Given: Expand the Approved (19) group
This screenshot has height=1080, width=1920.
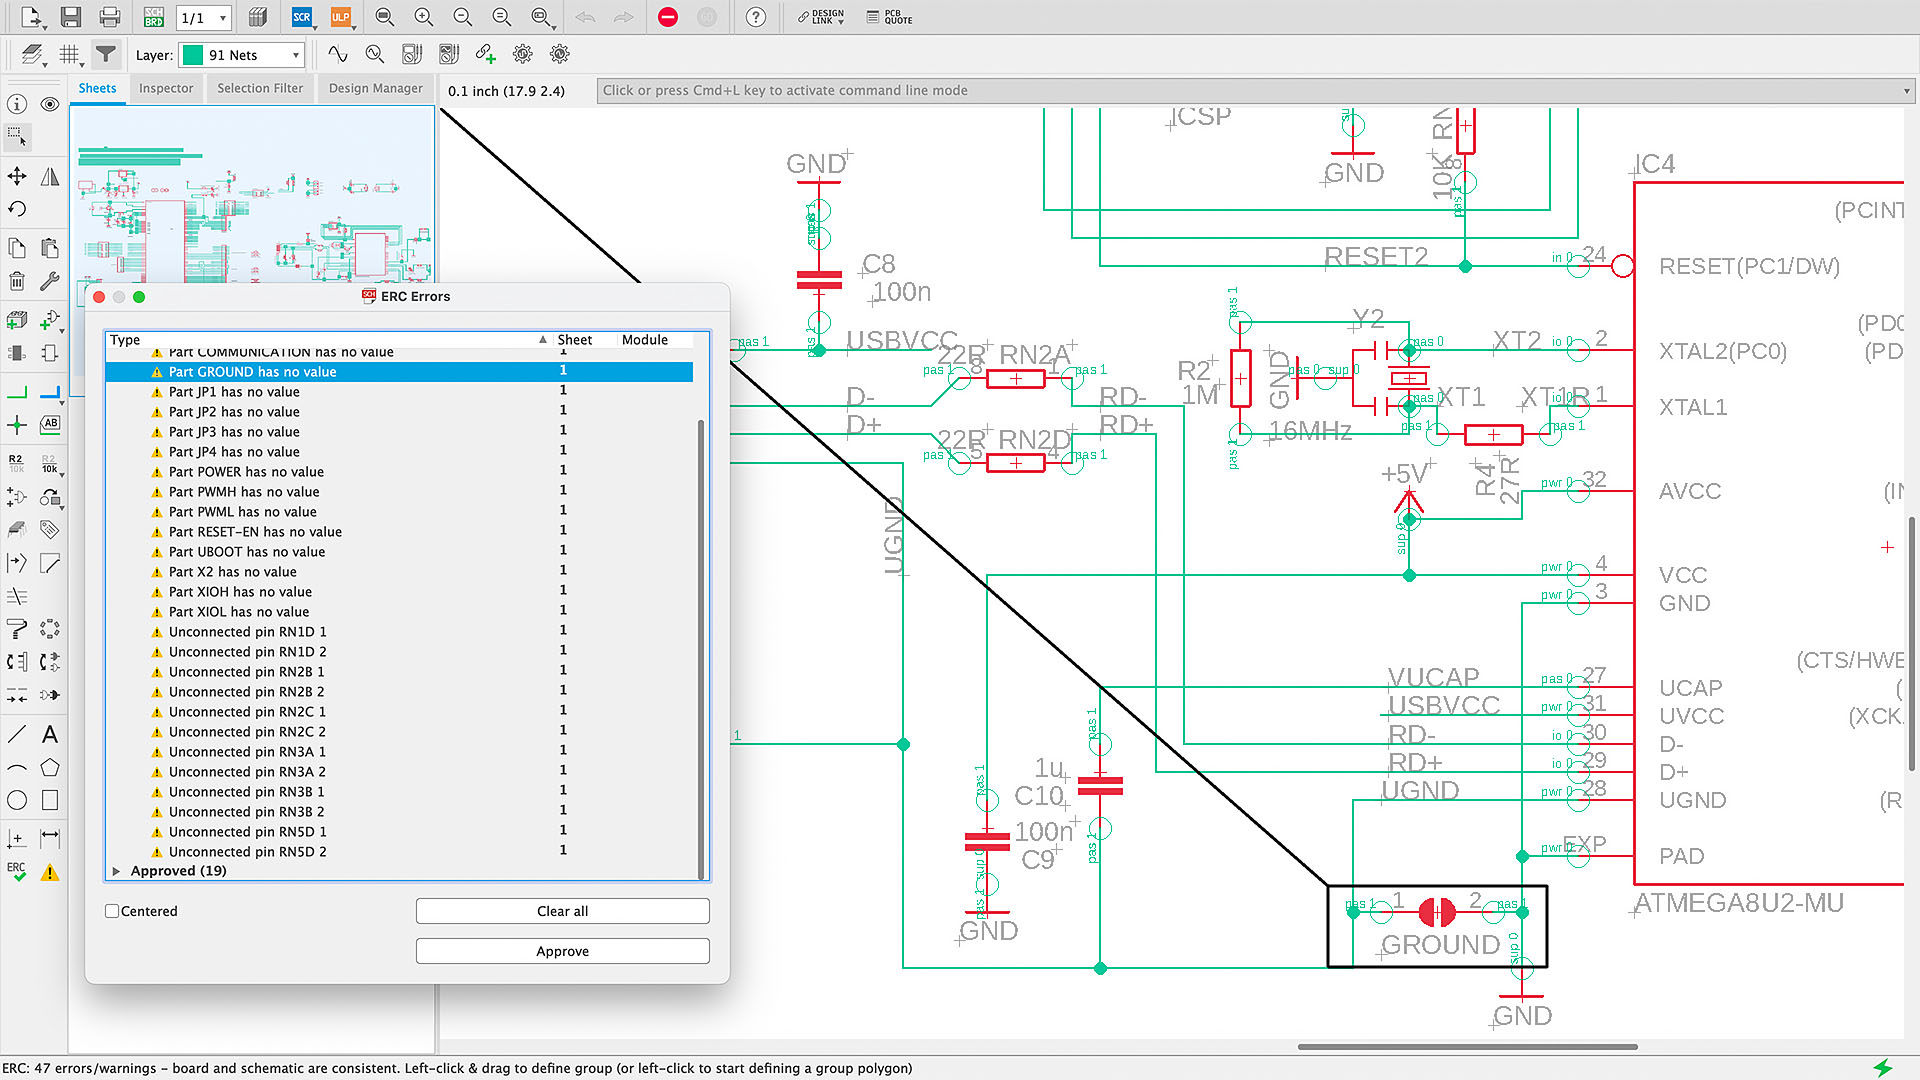Looking at the screenshot, I should (x=117, y=871).
